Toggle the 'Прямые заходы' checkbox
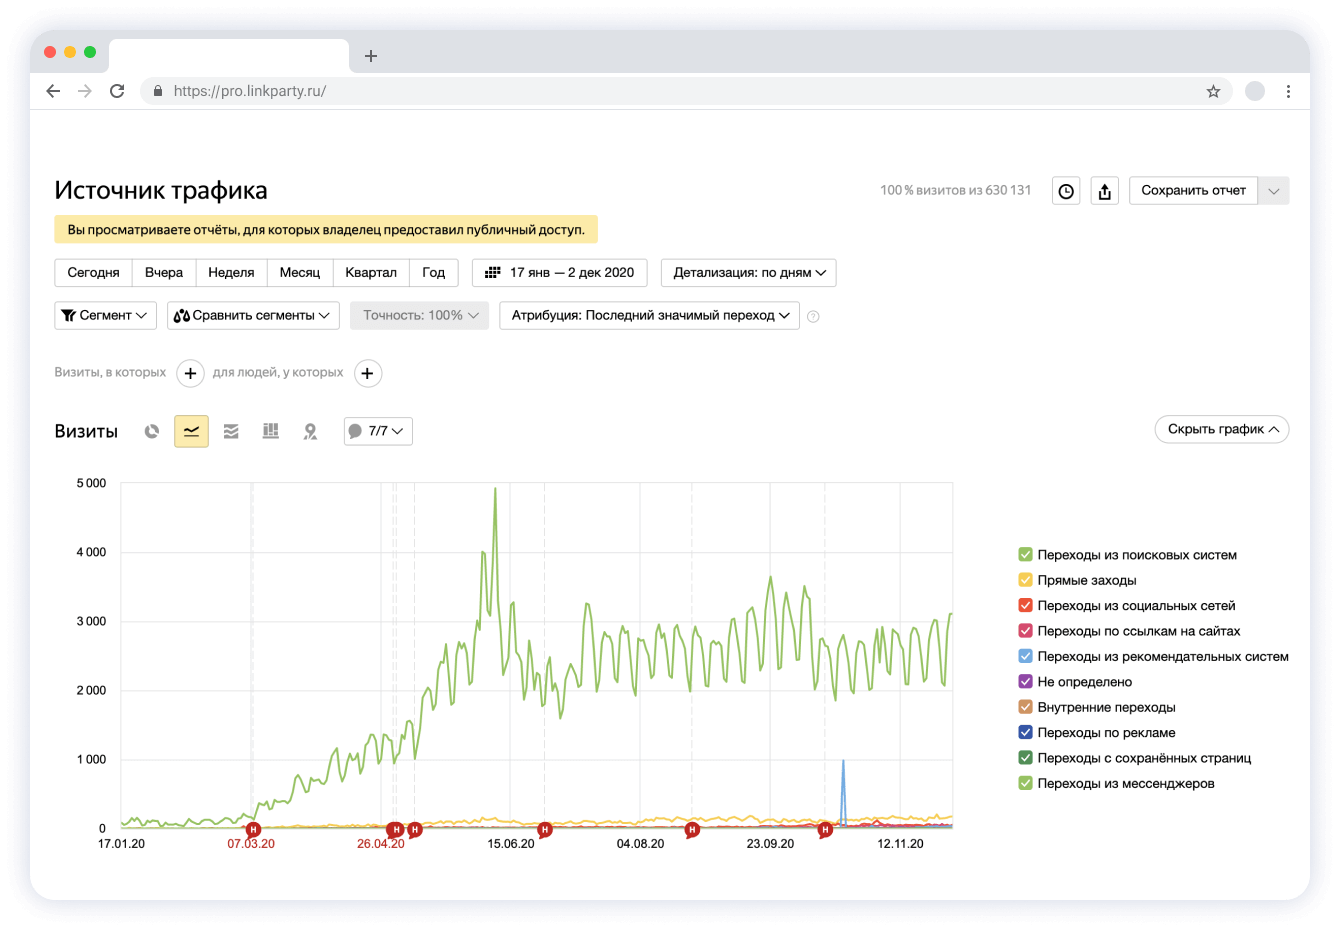Image resolution: width=1340 pixels, height=930 pixels. [x=1025, y=580]
